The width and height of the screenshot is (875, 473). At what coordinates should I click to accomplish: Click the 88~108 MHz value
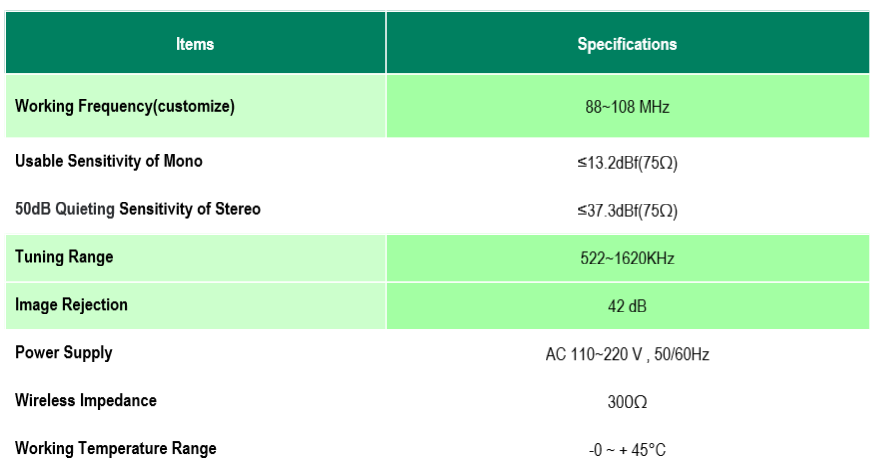[627, 106]
